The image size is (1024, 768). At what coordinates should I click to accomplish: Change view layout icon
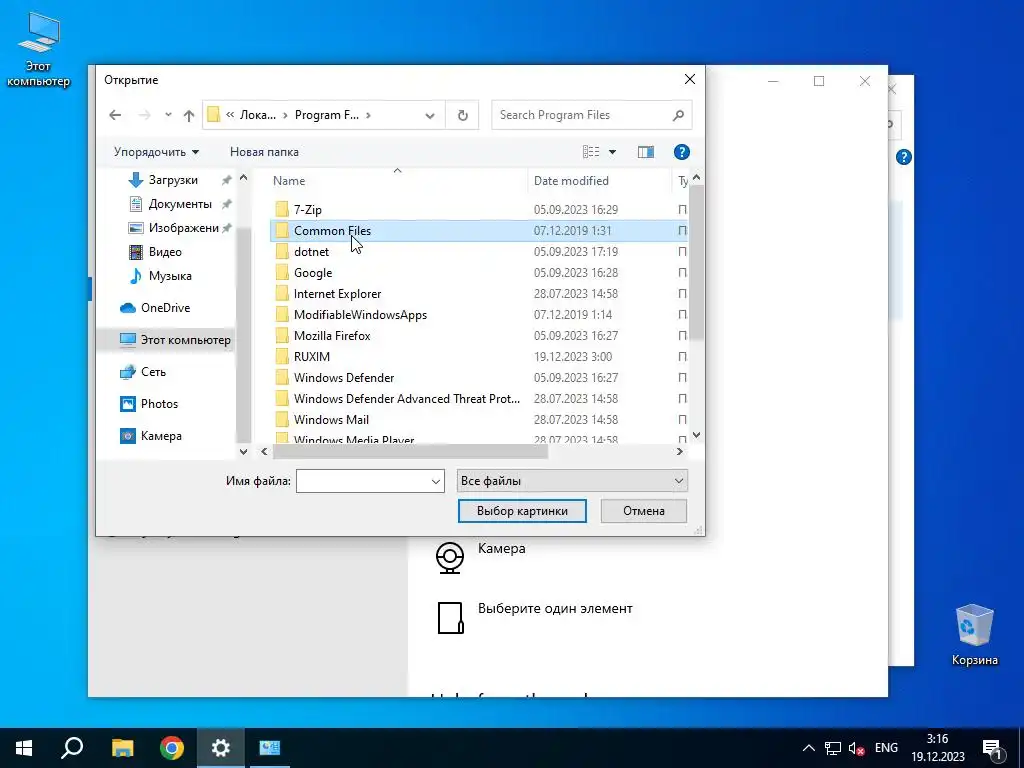591,152
